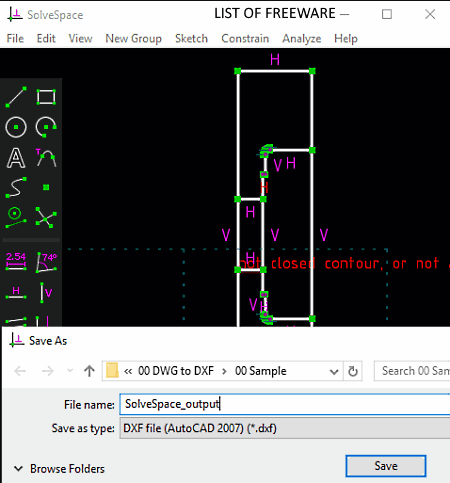The image size is (450, 483).
Task: Open the New Group menu
Action: click(x=134, y=39)
